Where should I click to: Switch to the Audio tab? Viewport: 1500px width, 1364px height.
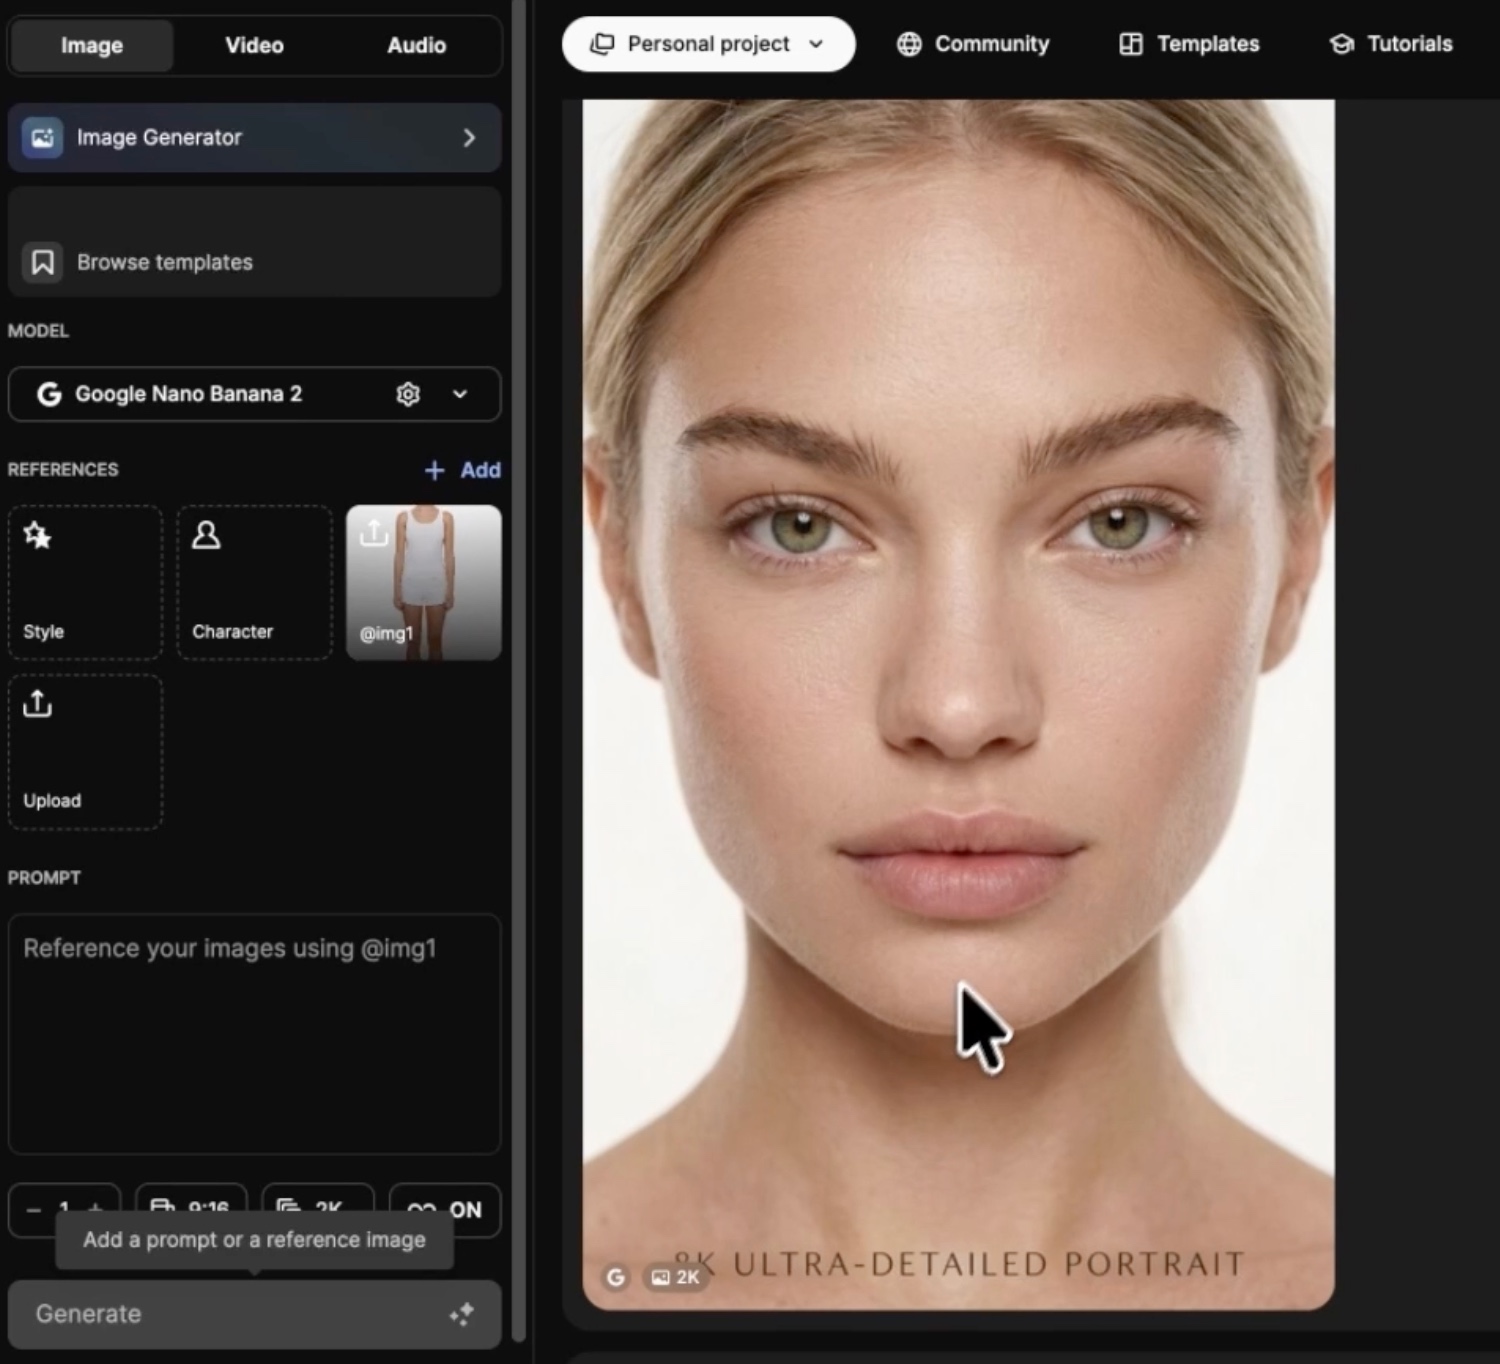[416, 45]
